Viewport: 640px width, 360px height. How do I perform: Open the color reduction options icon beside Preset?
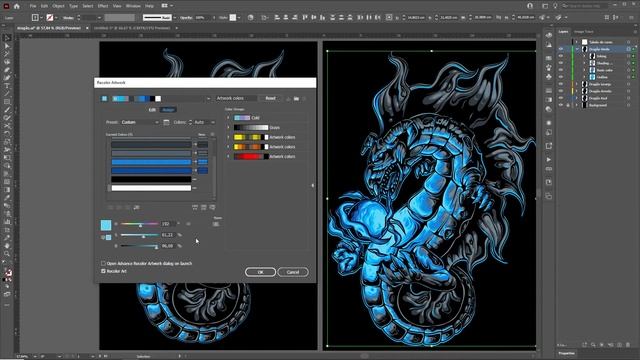pos(166,122)
